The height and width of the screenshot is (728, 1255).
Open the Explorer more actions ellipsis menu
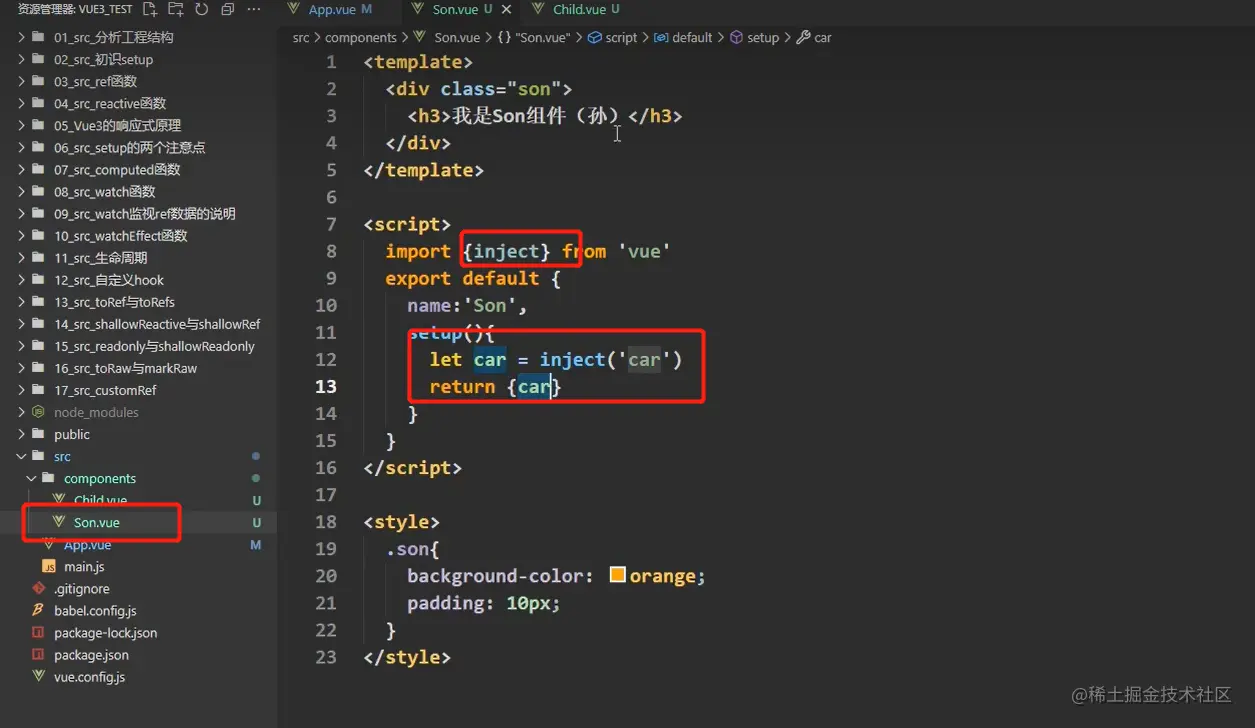(254, 9)
